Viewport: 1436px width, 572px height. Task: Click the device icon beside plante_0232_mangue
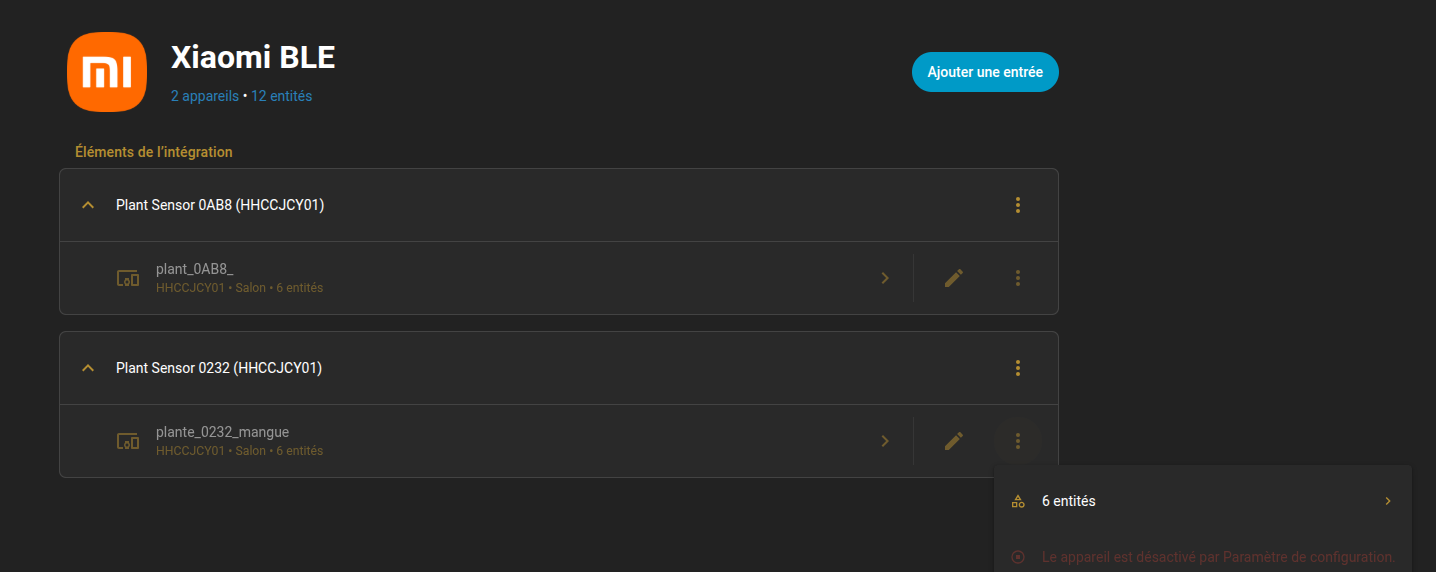[x=128, y=441]
